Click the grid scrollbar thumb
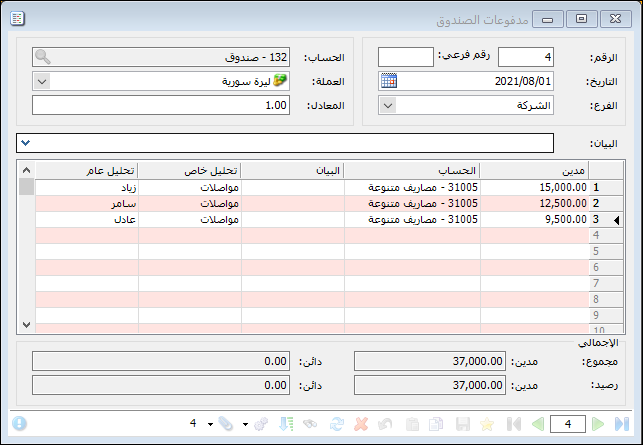 click(x=26, y=187)
